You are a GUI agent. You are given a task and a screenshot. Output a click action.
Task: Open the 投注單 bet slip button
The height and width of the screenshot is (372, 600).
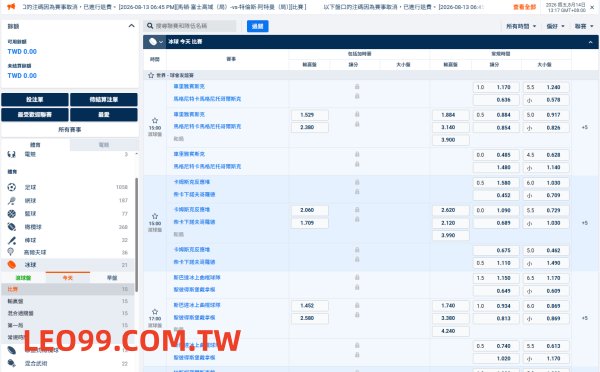[35, 100]
